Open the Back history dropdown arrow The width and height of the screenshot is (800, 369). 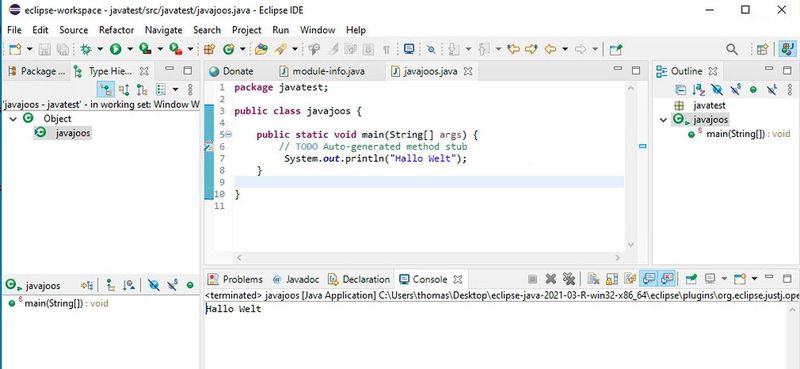click(565, 49)
